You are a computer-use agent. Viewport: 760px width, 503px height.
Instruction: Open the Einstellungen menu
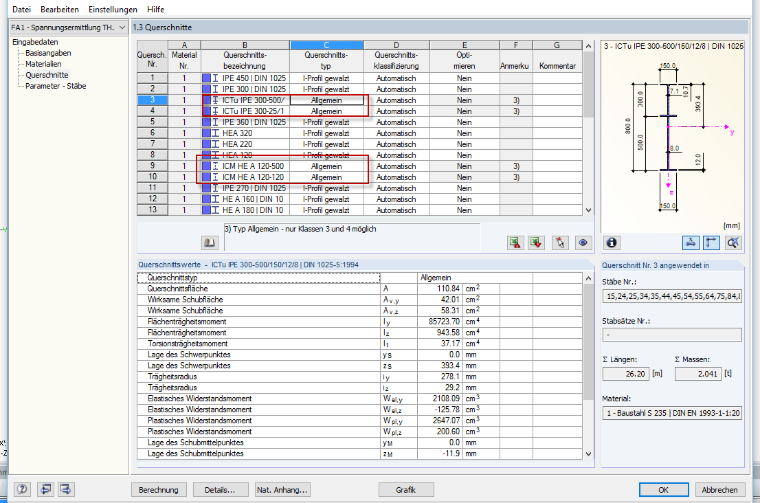pos(113,9)
